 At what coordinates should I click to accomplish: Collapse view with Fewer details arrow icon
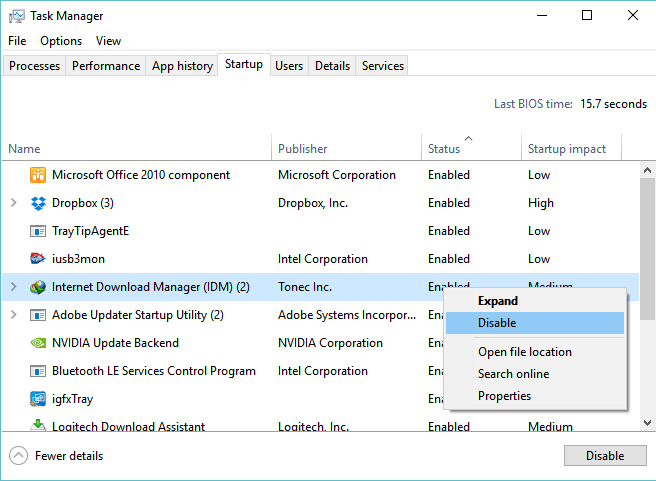(18, 456)
